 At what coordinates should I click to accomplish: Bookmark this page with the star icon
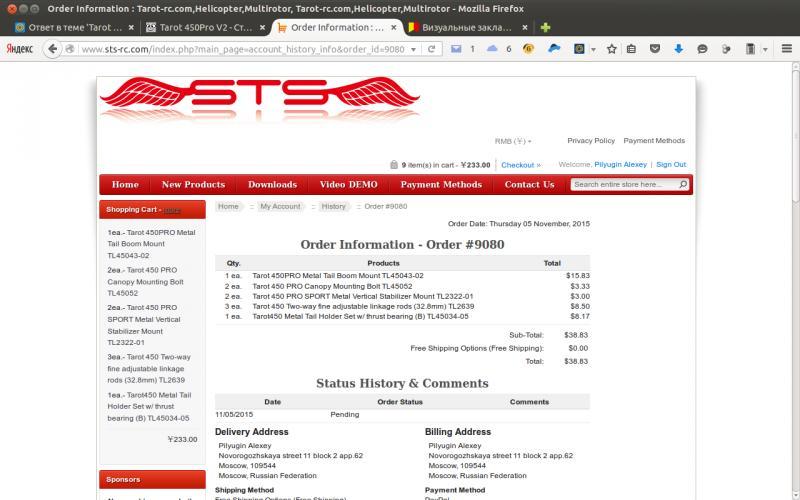[x=611, y=48]
